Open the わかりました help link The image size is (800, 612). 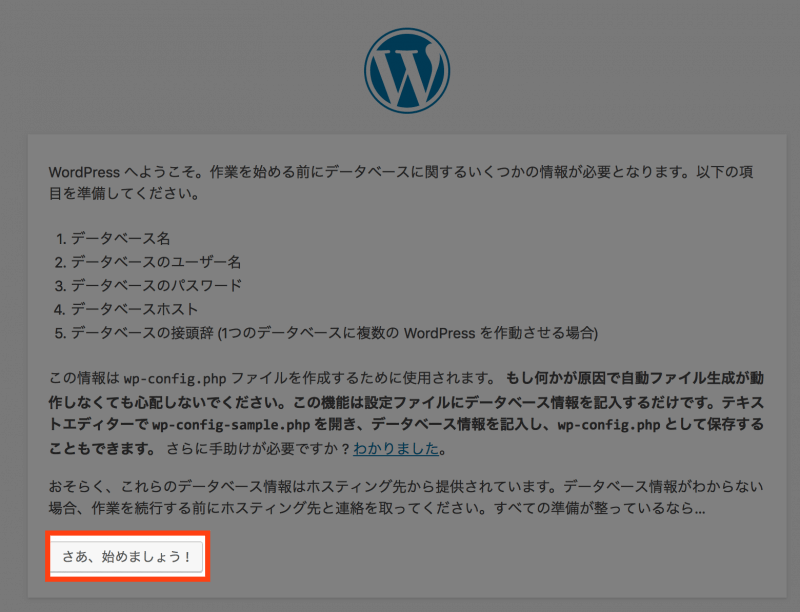tap(396, 449)
